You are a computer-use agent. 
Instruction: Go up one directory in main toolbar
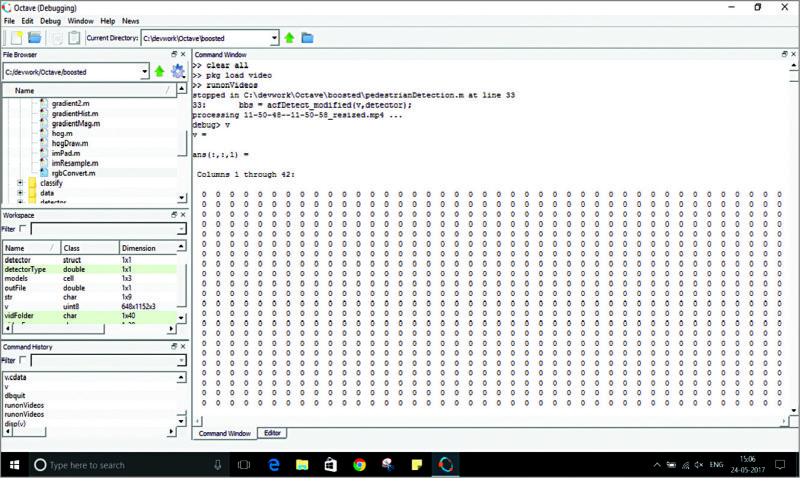289,38
